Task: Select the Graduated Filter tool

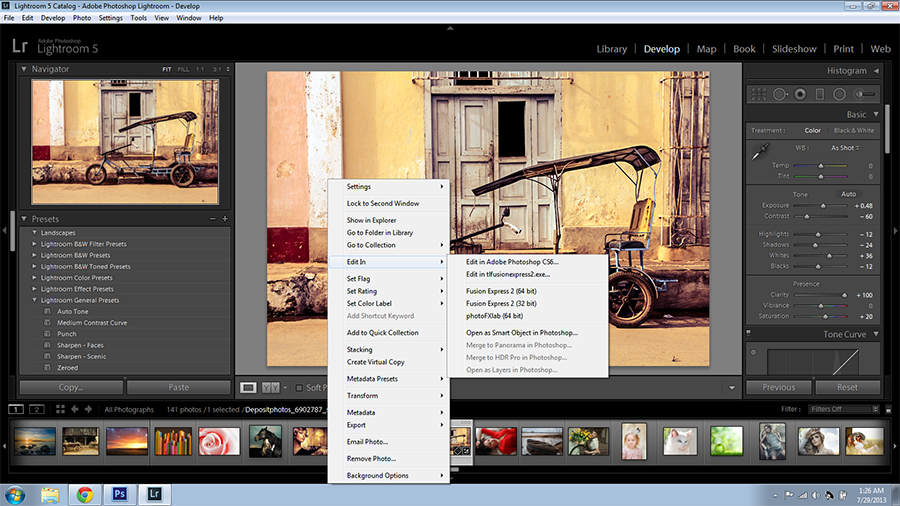Action: pyautogui.click(x=819, y=94)
